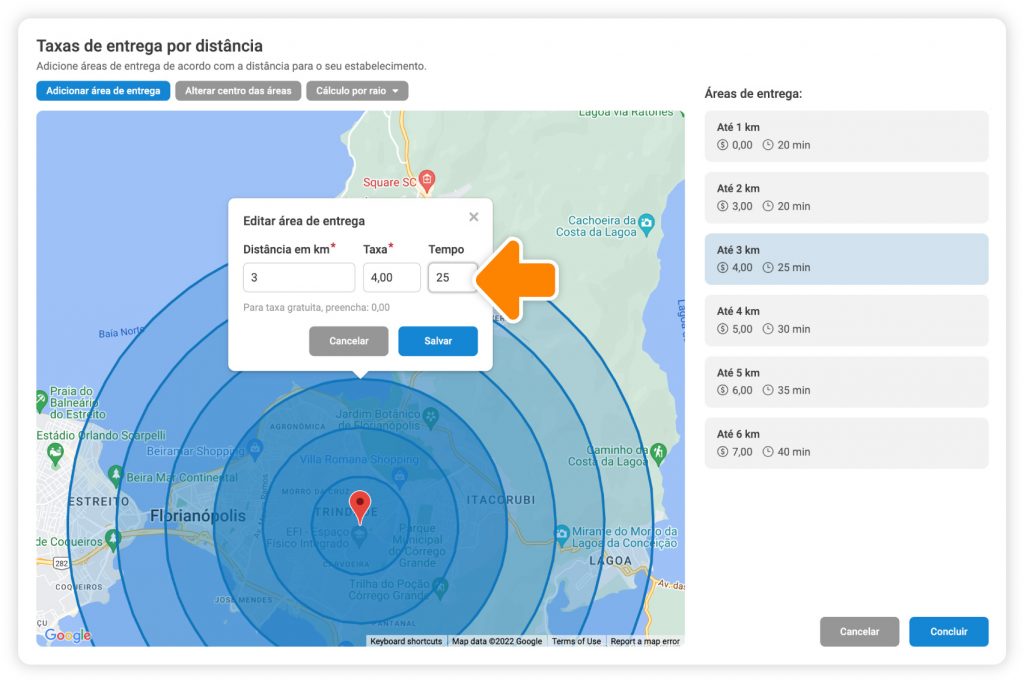This screenshot has width=1024, height=683.
Task: Focus the Tempo input field
Action: point(453,278)
